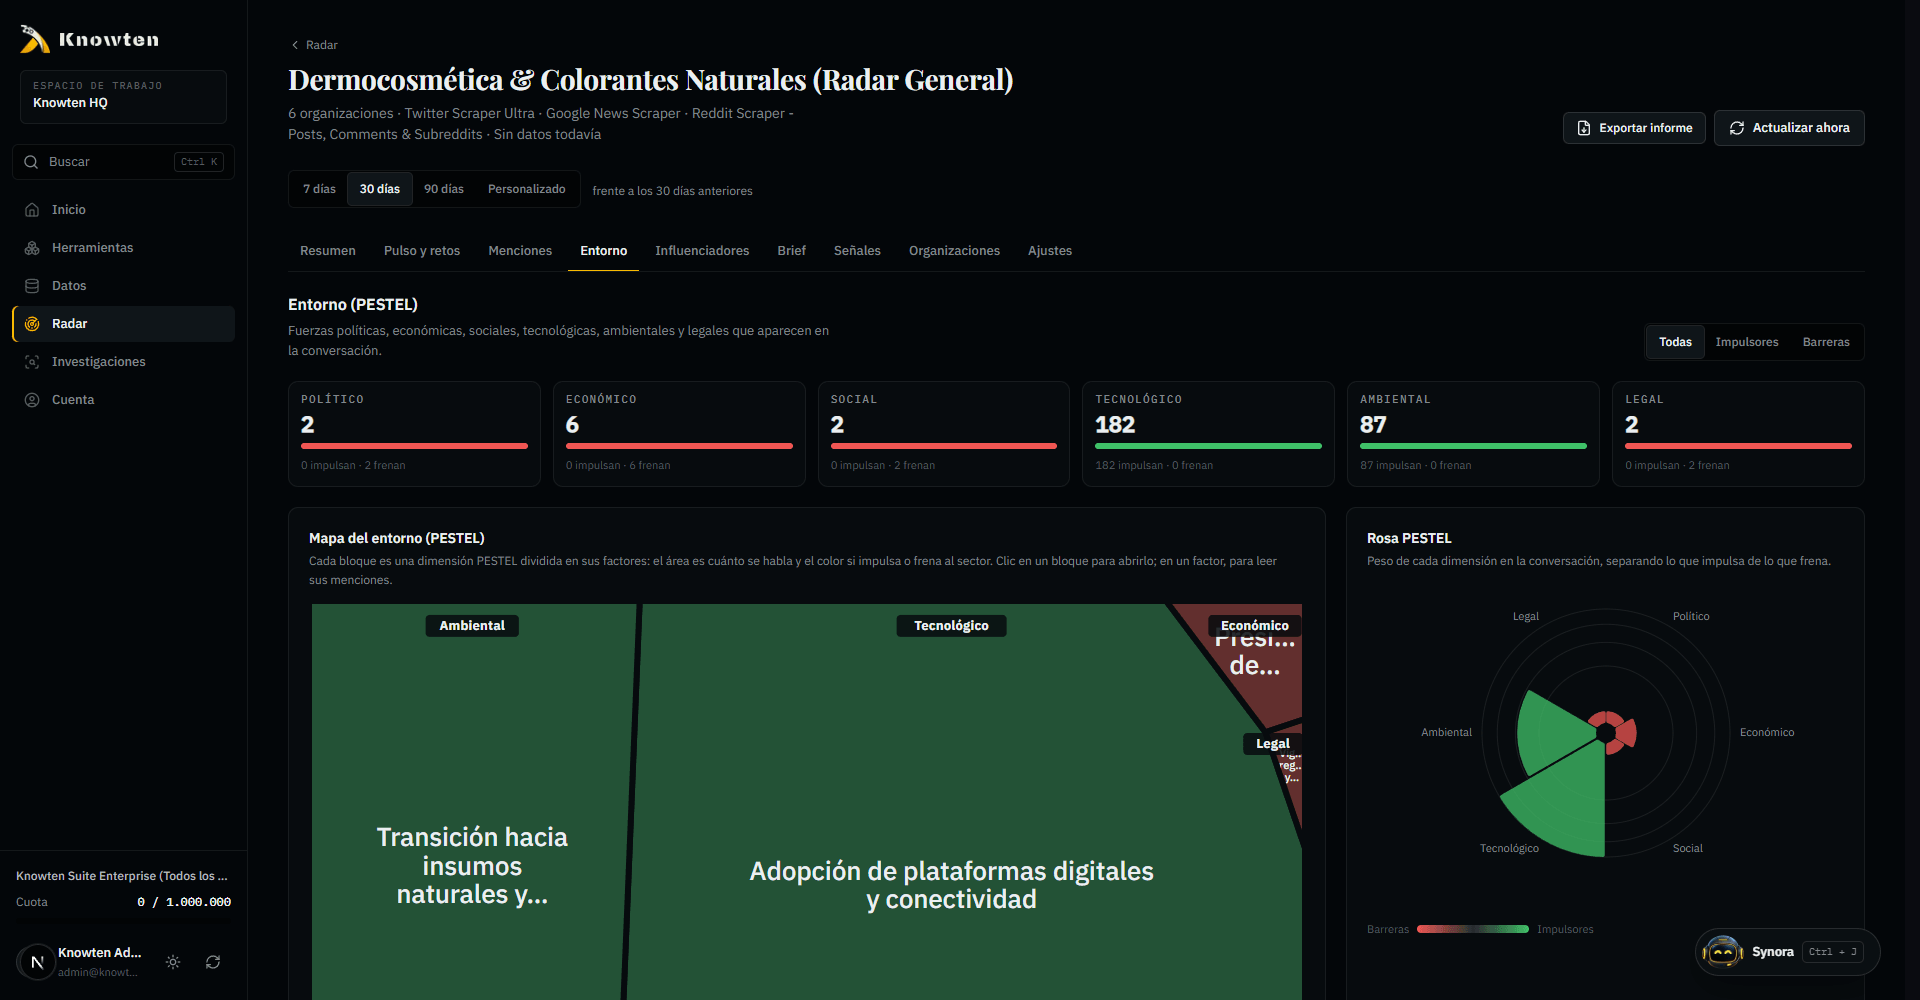Click the Knowten Admin user name
The width and height of the screenshot is (1920, 1000).
click(x=100, y=953)
